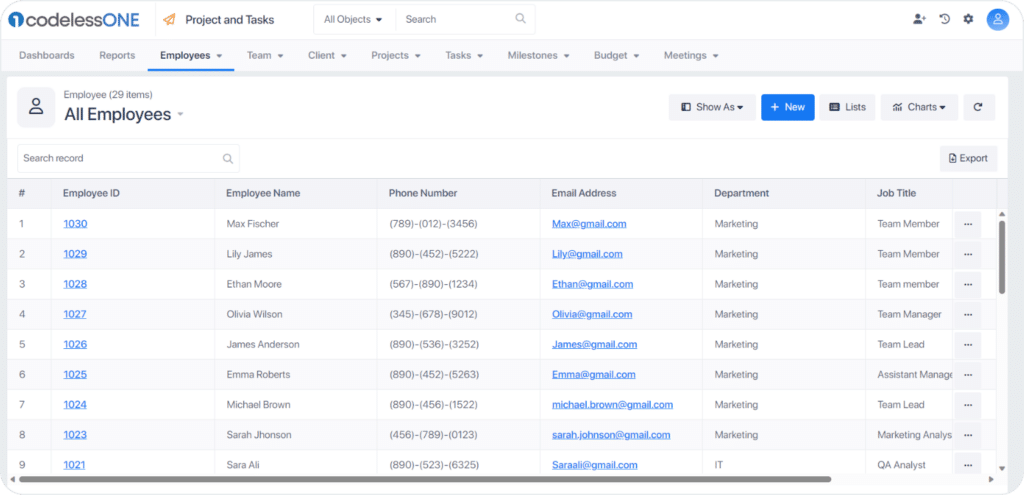This screenshot has width=1024, height=495.
Task: Expand the Client menu arrow
Action: 344,56
